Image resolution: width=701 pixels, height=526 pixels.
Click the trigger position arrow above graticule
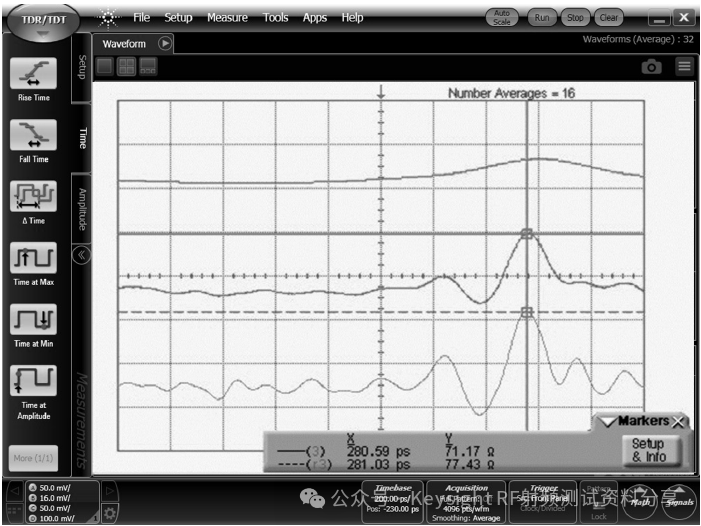pos(381,92)
